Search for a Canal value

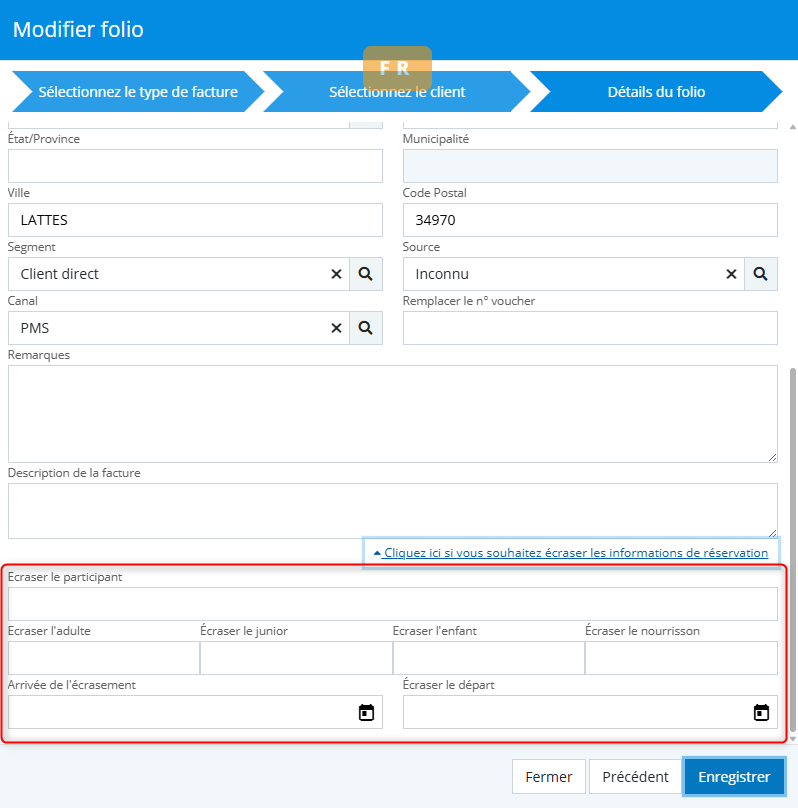[x=366, y=328]
